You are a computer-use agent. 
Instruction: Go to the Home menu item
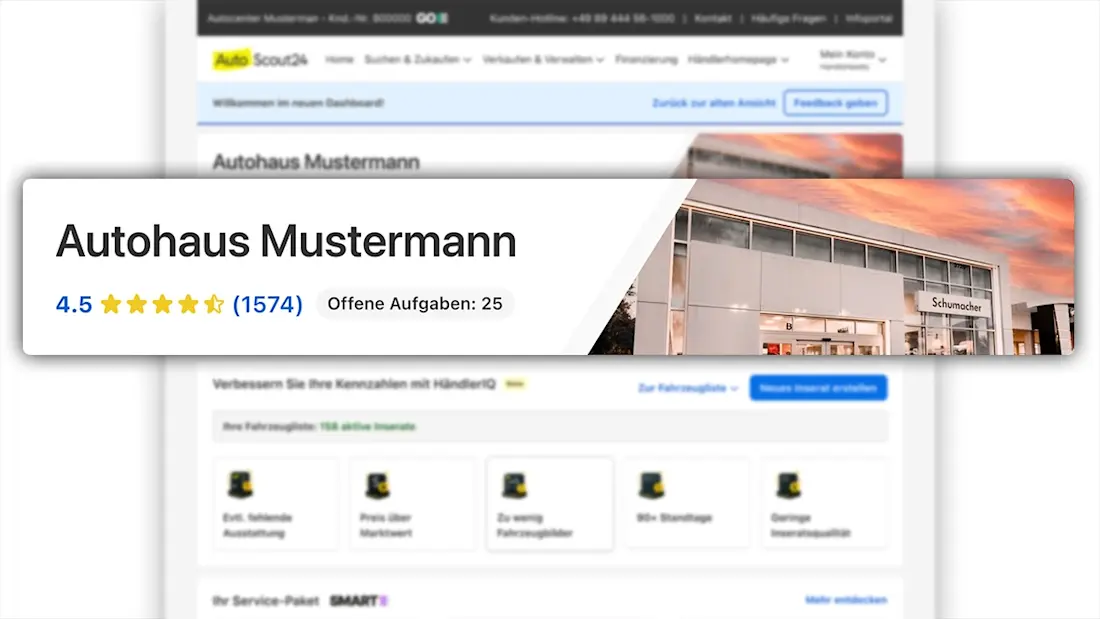[340, 60]
